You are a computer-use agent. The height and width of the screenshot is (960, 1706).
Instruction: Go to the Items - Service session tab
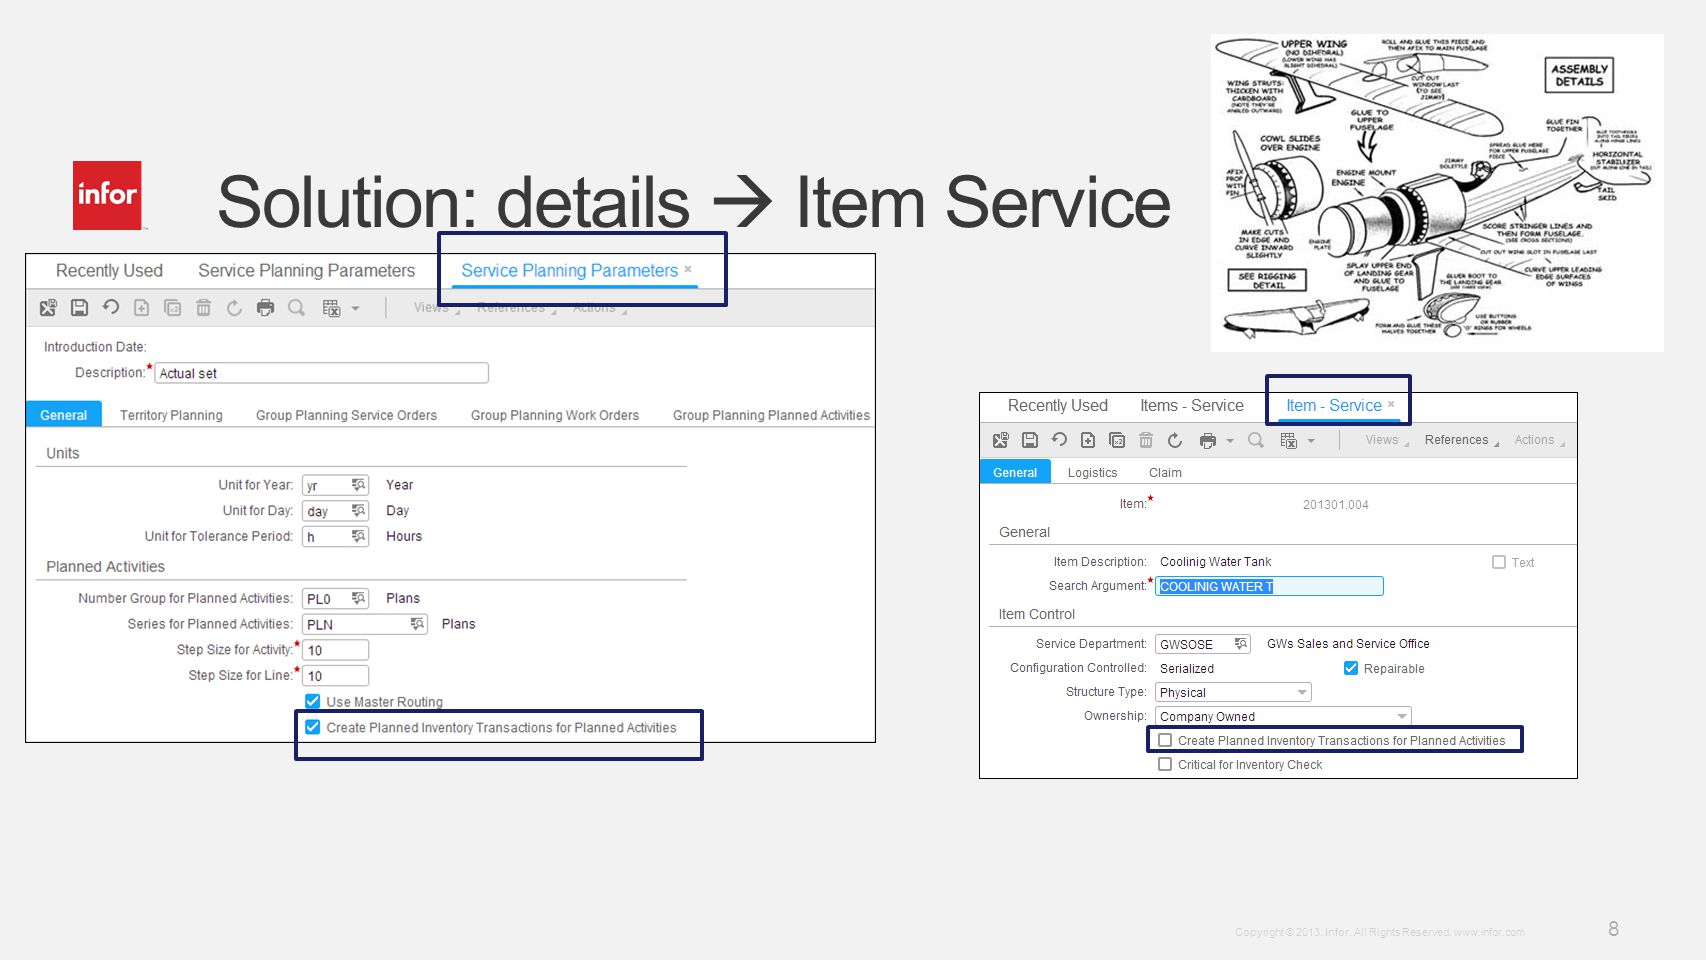pos(1192,405)
